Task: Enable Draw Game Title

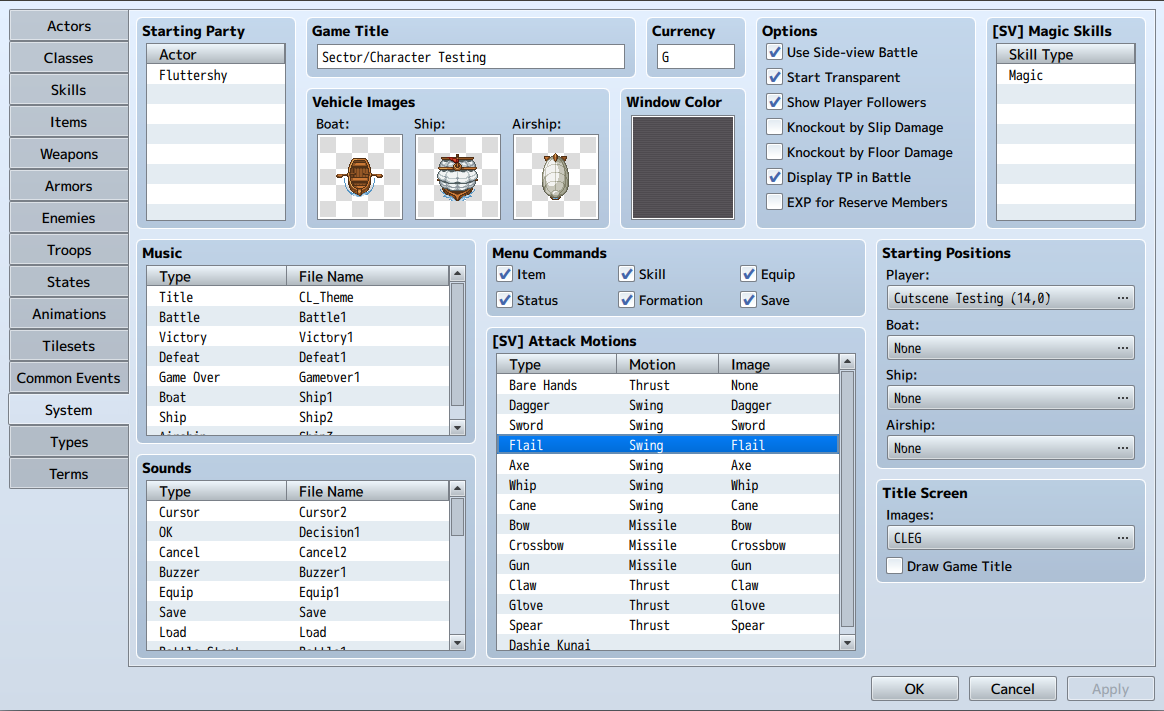Action: pyautogui.click(x=894, y=565)
